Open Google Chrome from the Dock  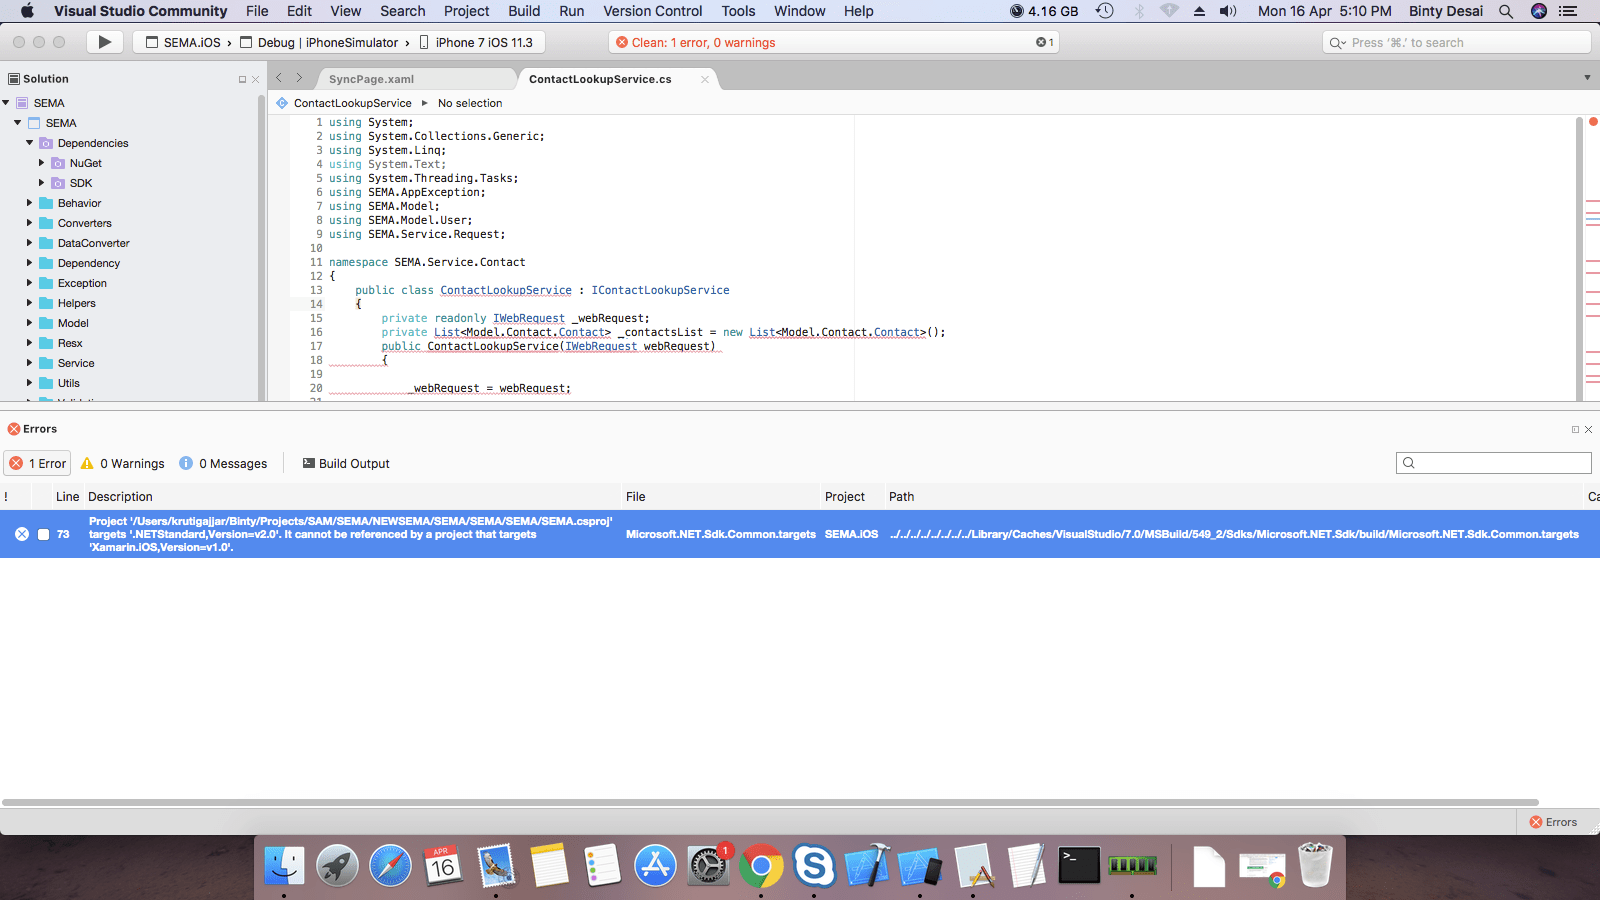point(762,867)
